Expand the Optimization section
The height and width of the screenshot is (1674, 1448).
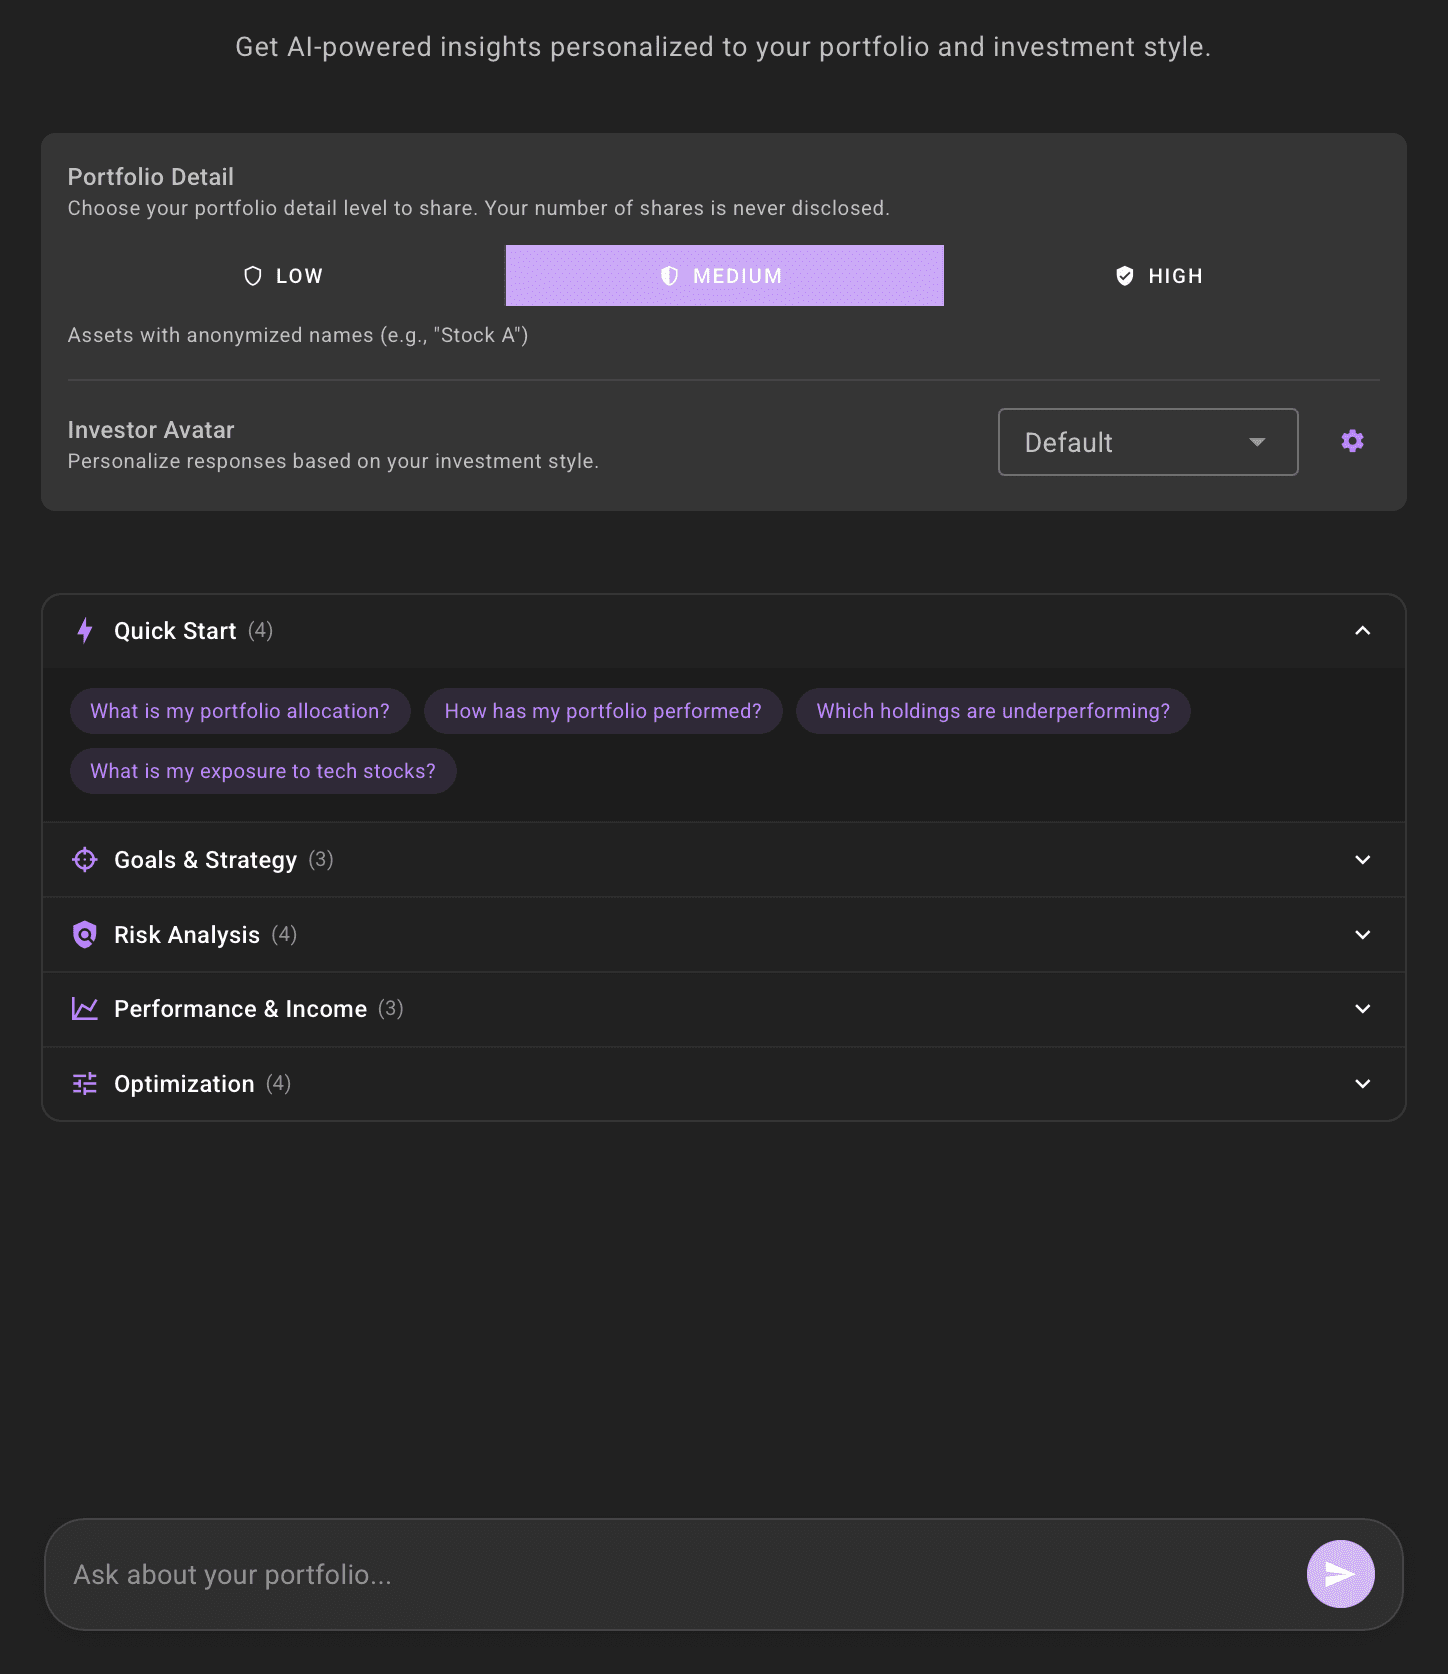click(1361, 1083)
